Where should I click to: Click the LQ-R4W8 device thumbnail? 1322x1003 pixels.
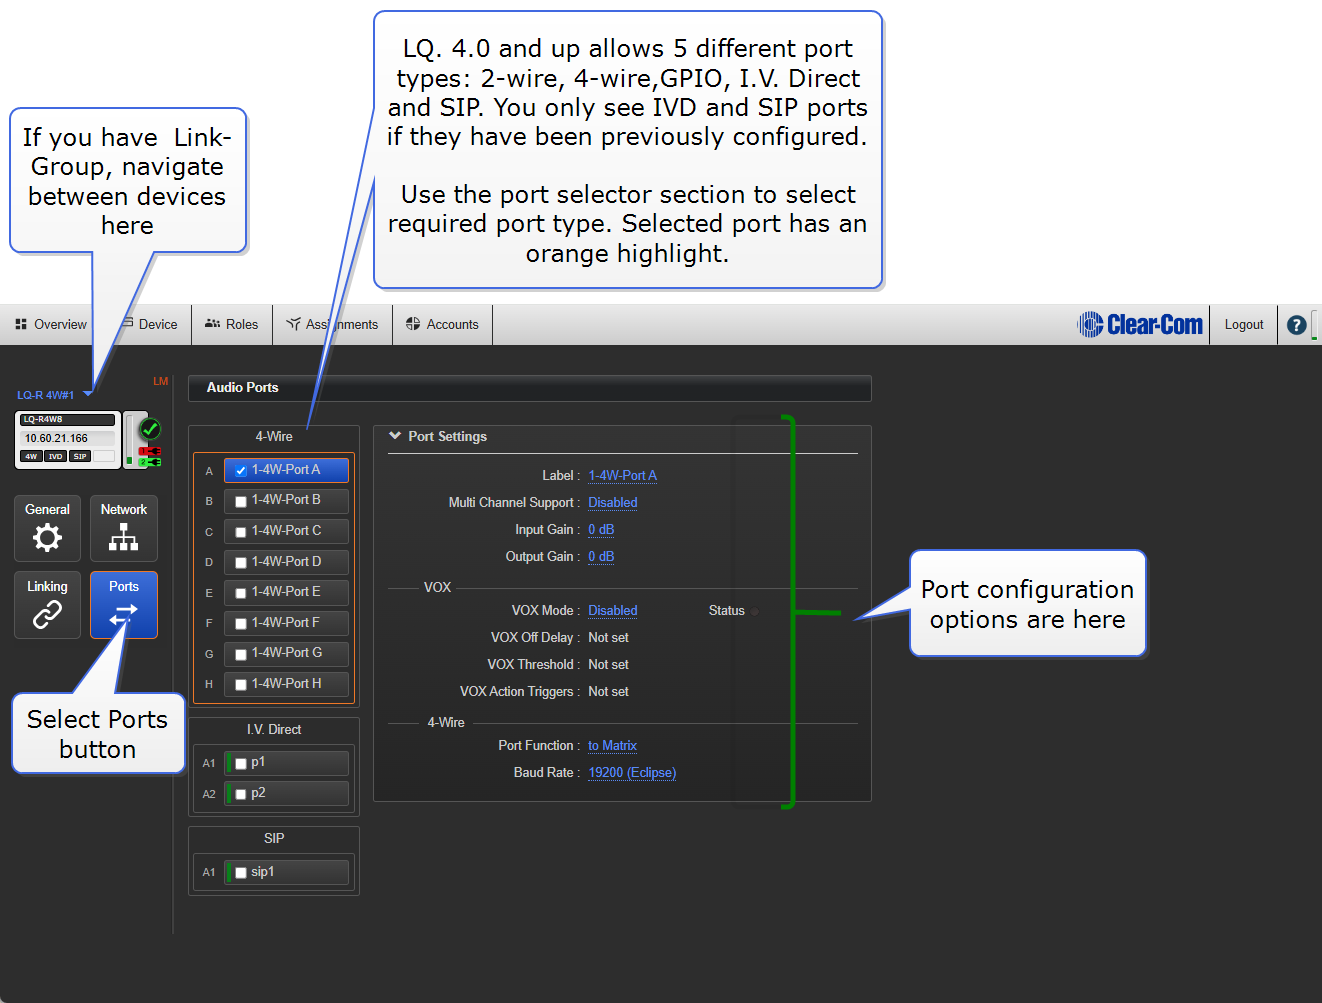[x=68, y=439]
